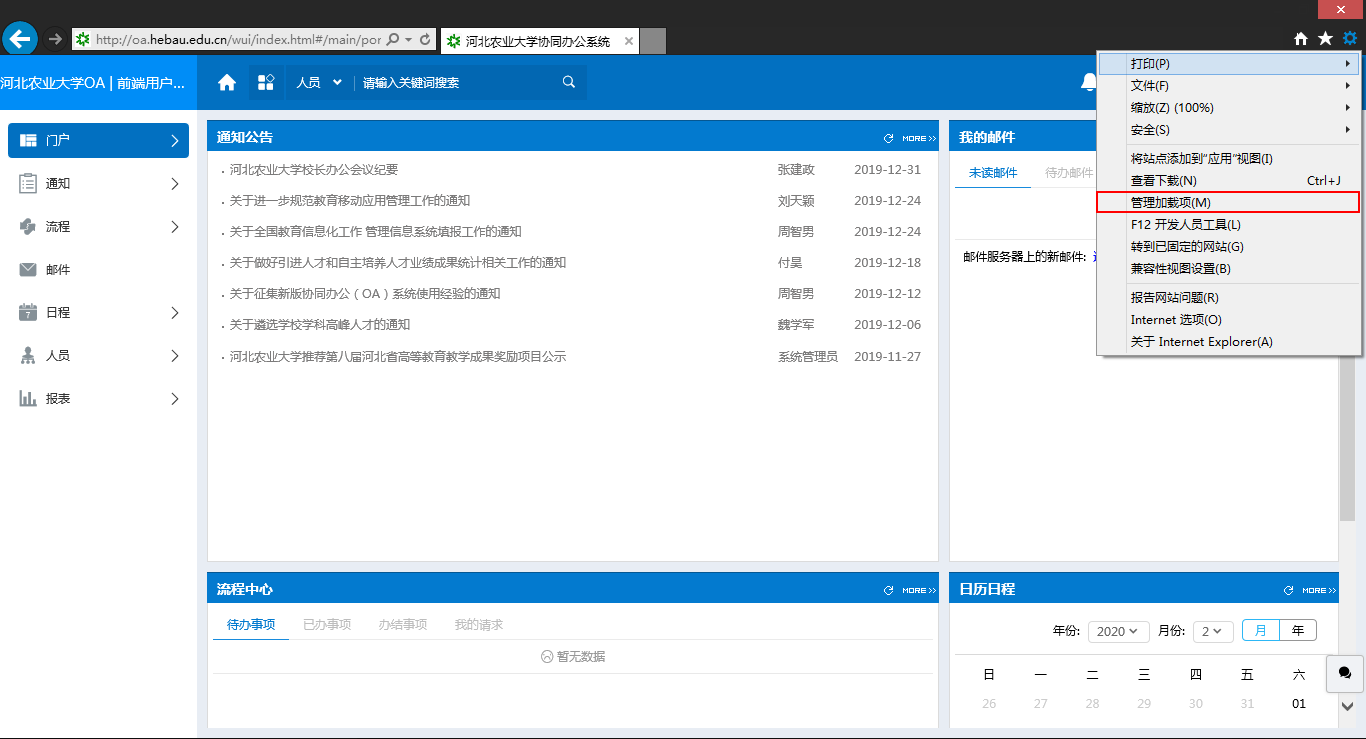Click the down chevron below chat icon
This screenshot has width=1366, height=739.
point(1347,706)
